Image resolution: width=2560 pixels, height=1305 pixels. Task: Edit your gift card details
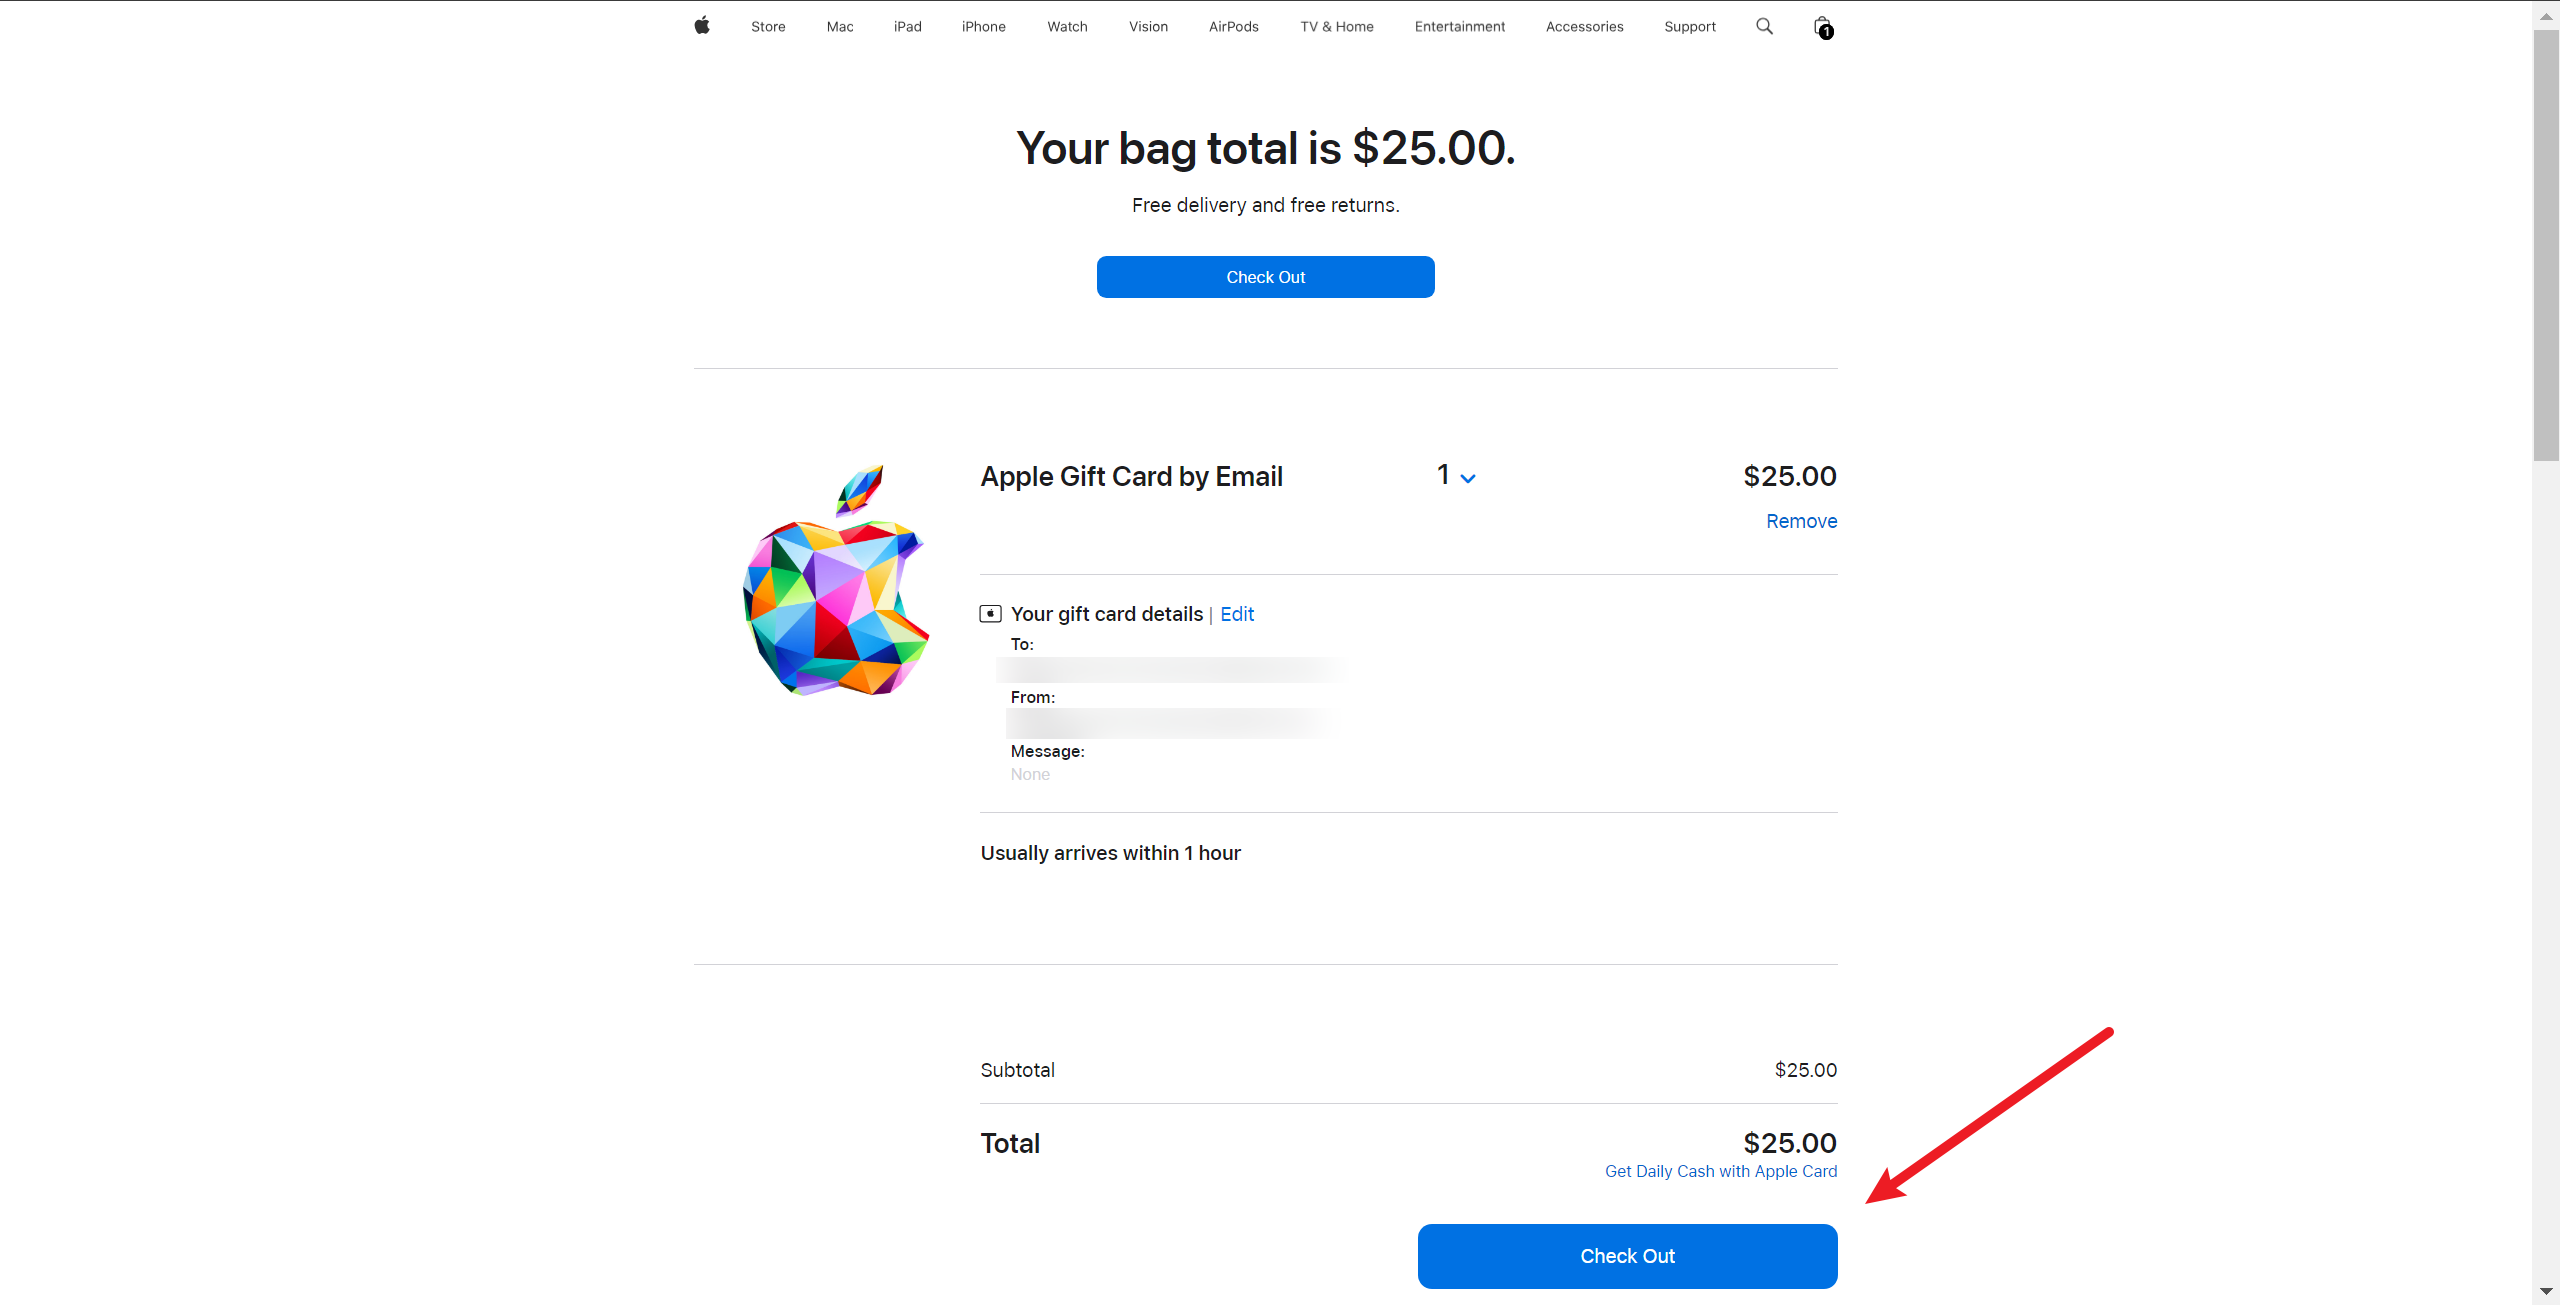[x=1237, y=614]
